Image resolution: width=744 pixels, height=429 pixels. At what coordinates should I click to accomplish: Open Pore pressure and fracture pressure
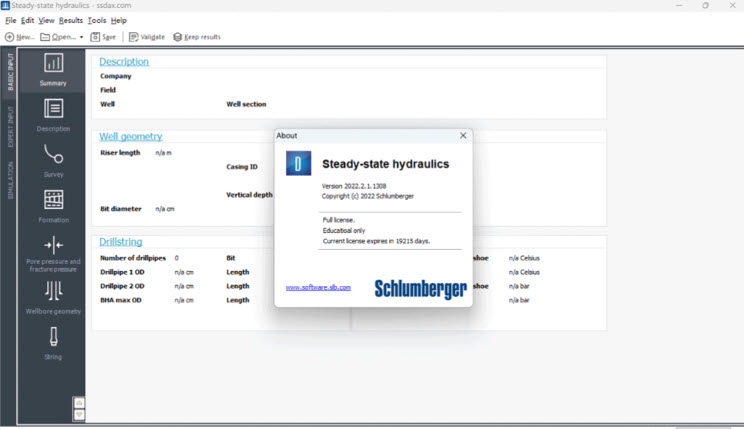click(x=53, y=253)
